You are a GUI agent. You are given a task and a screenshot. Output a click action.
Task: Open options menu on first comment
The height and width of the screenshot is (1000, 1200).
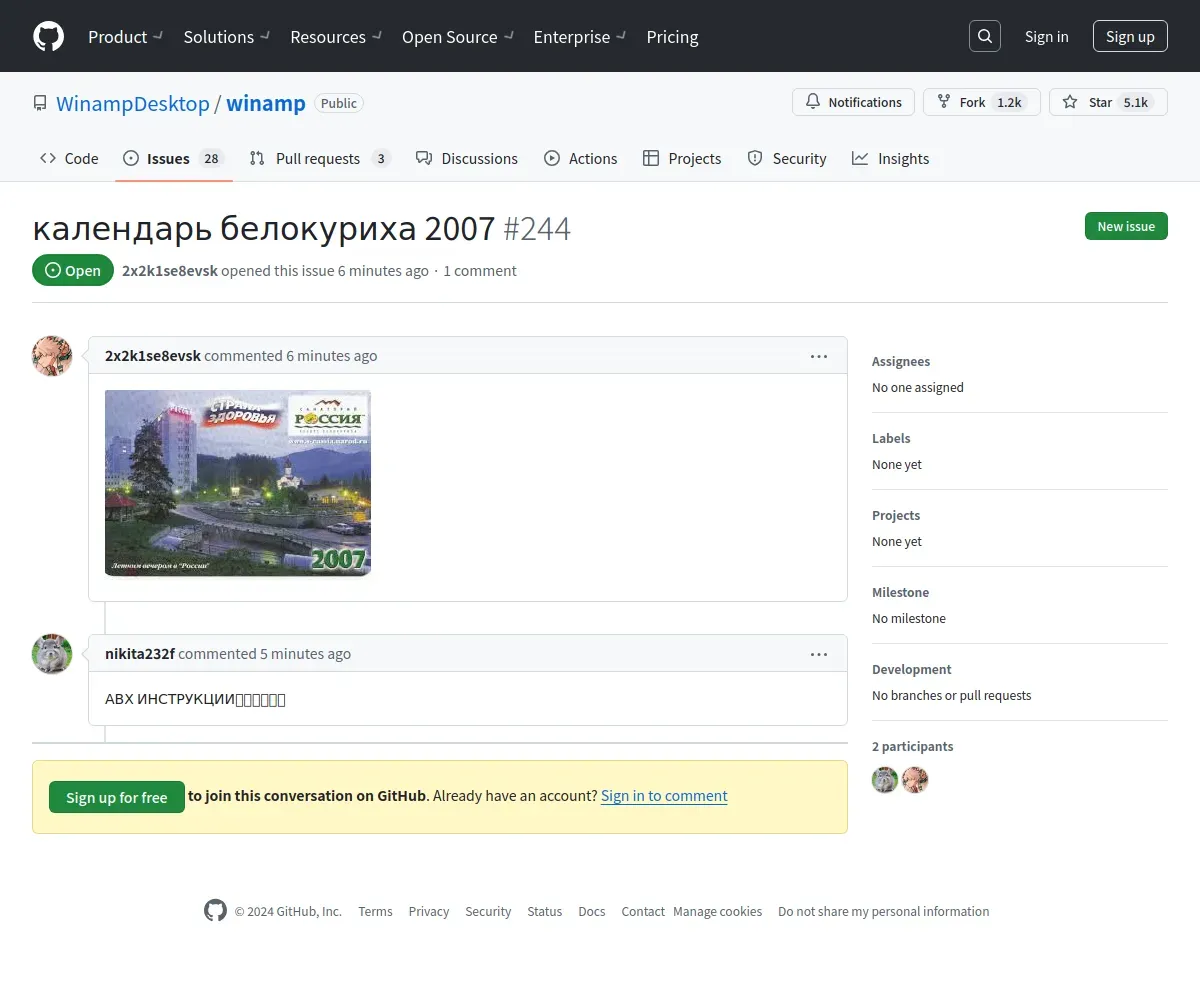pyautogui.click(x=819, y=356)
